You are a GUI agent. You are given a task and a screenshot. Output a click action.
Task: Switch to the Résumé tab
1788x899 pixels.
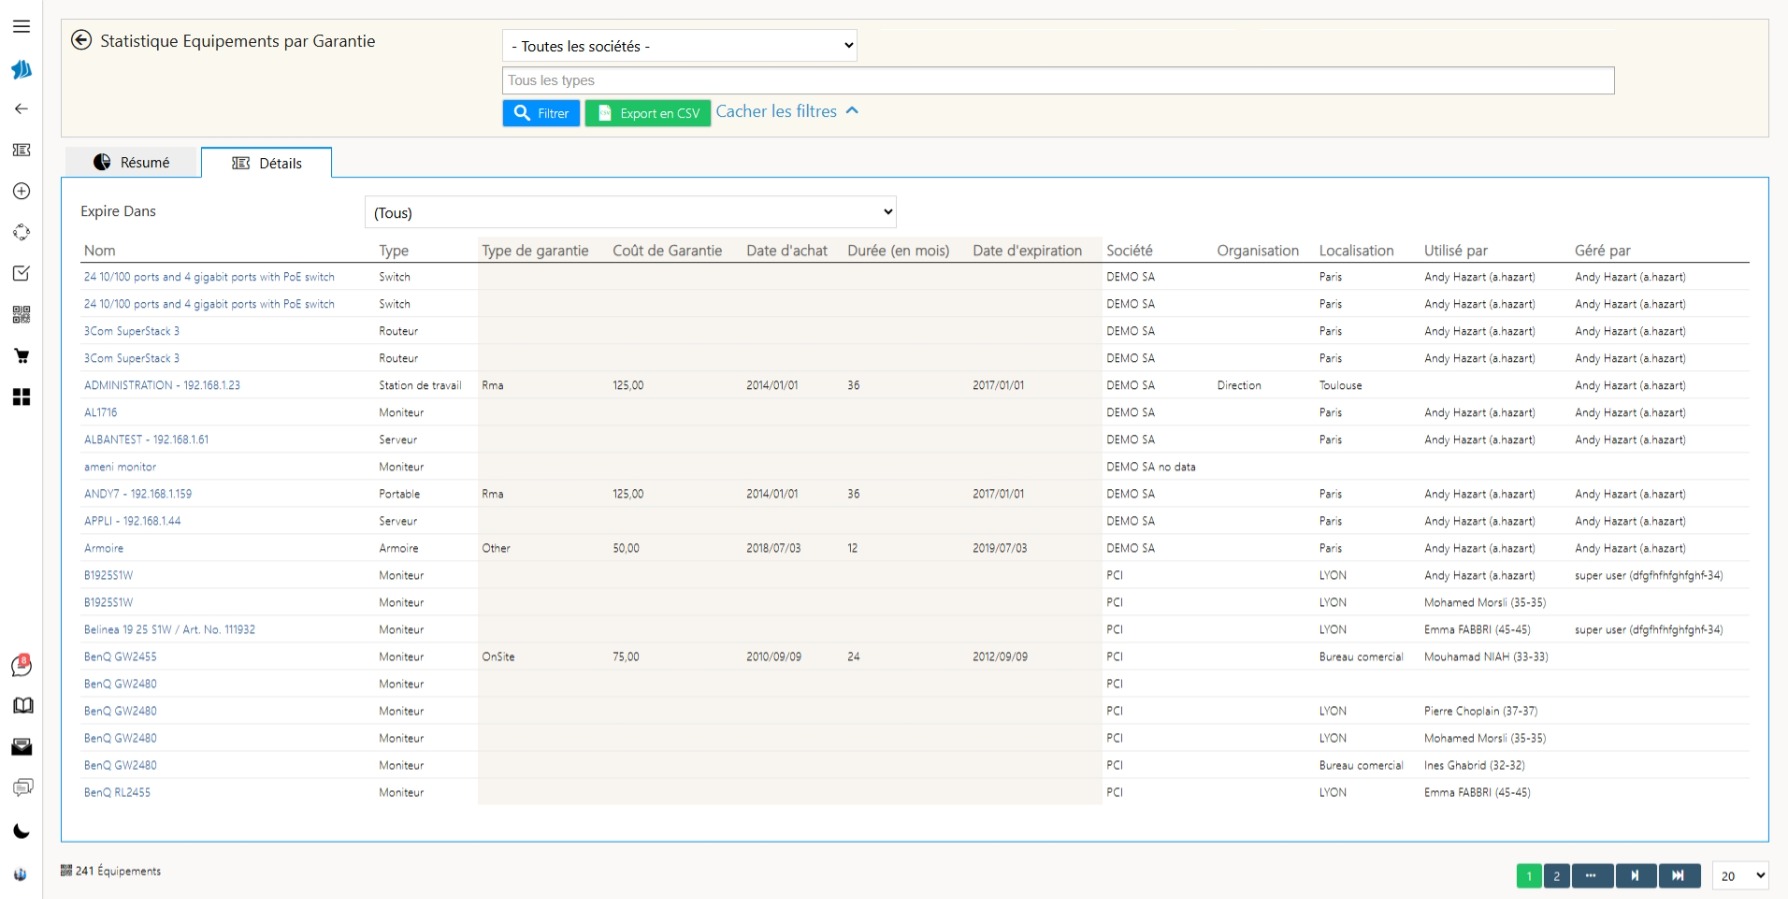pyautogui.click(x=132, y=163)
